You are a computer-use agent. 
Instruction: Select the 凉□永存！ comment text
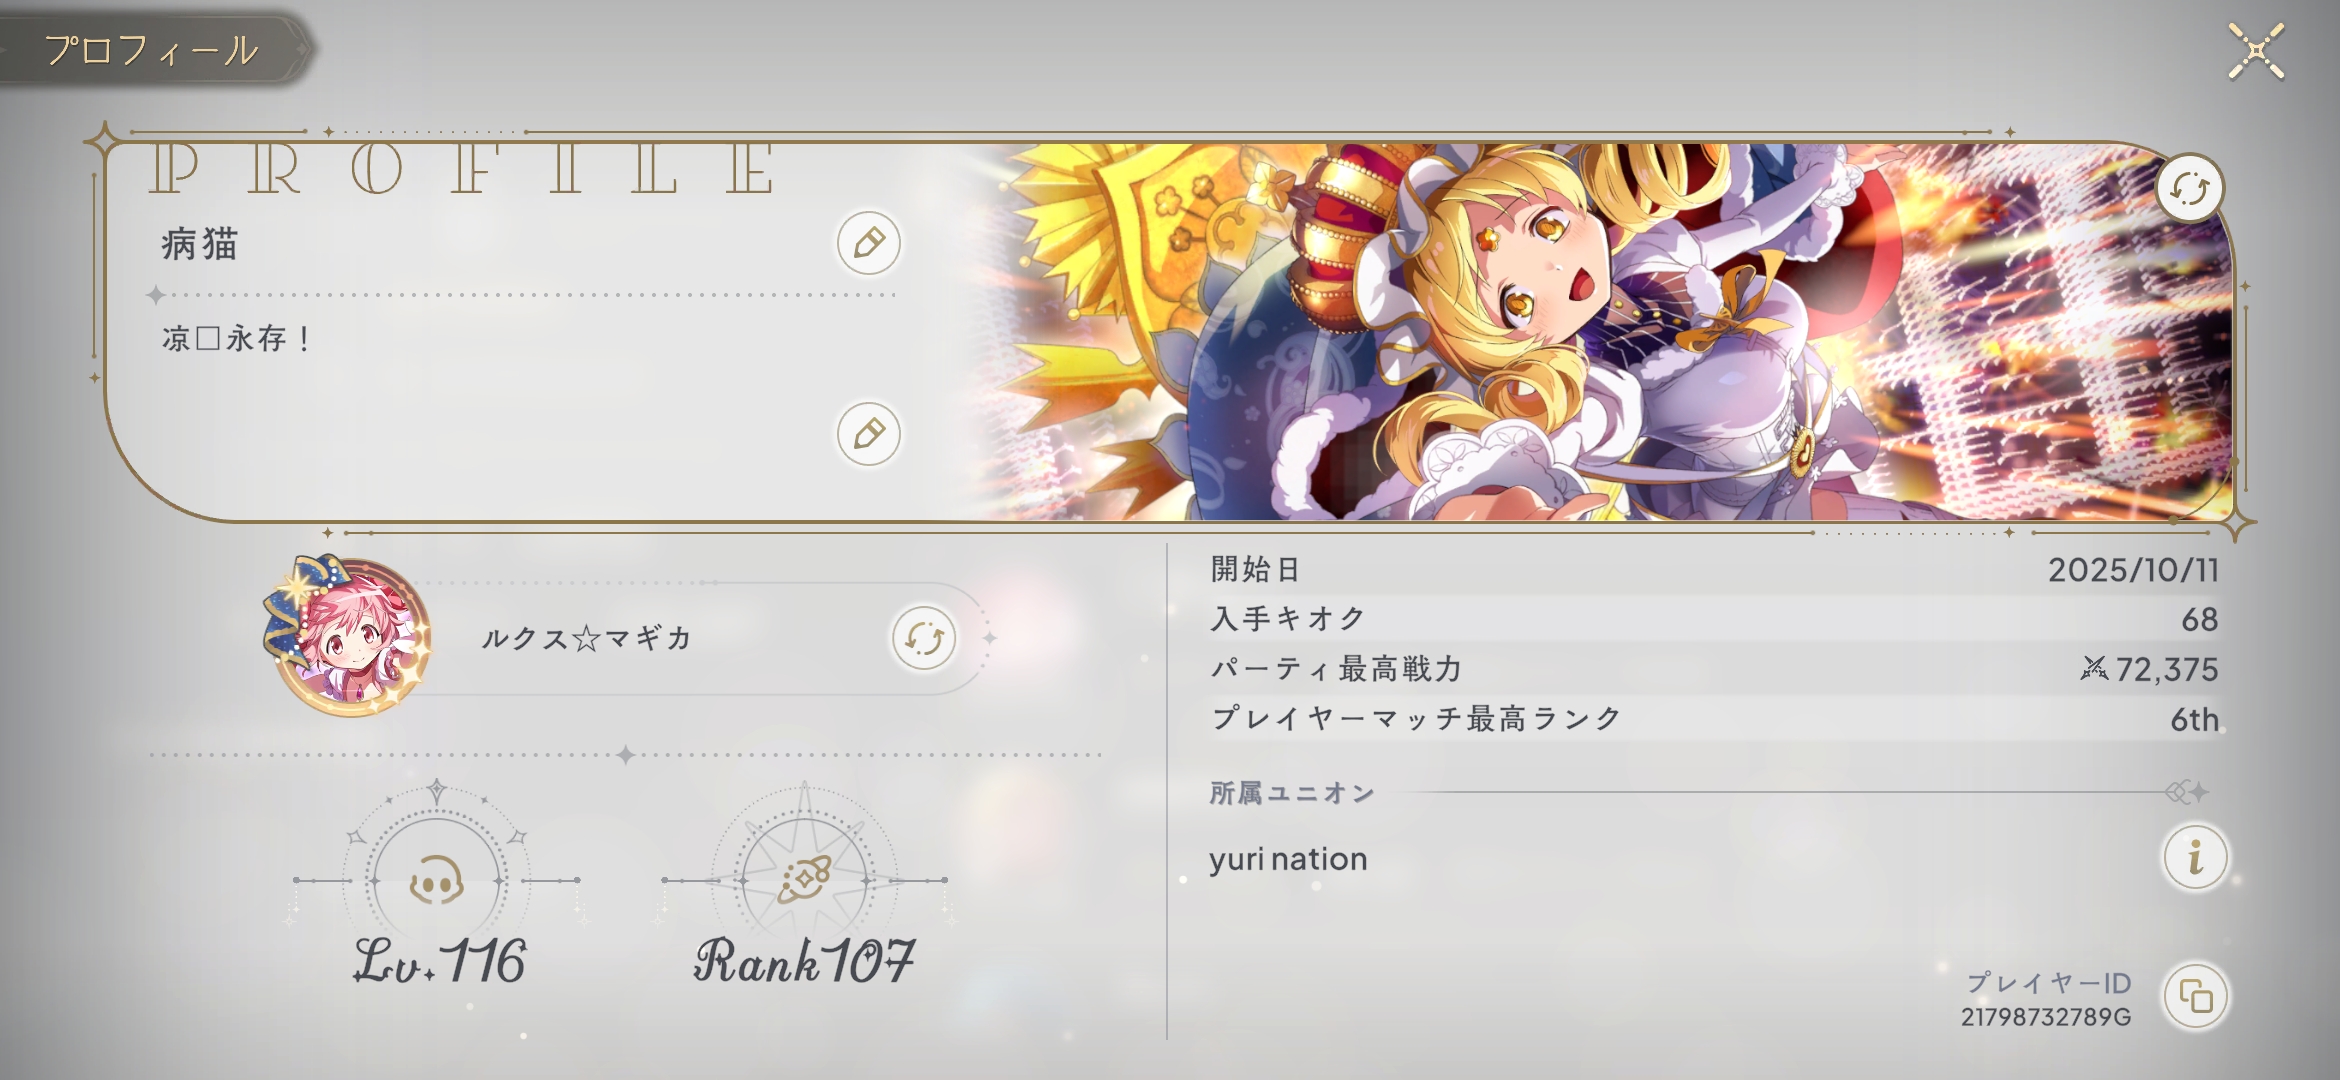pos(238,339)
